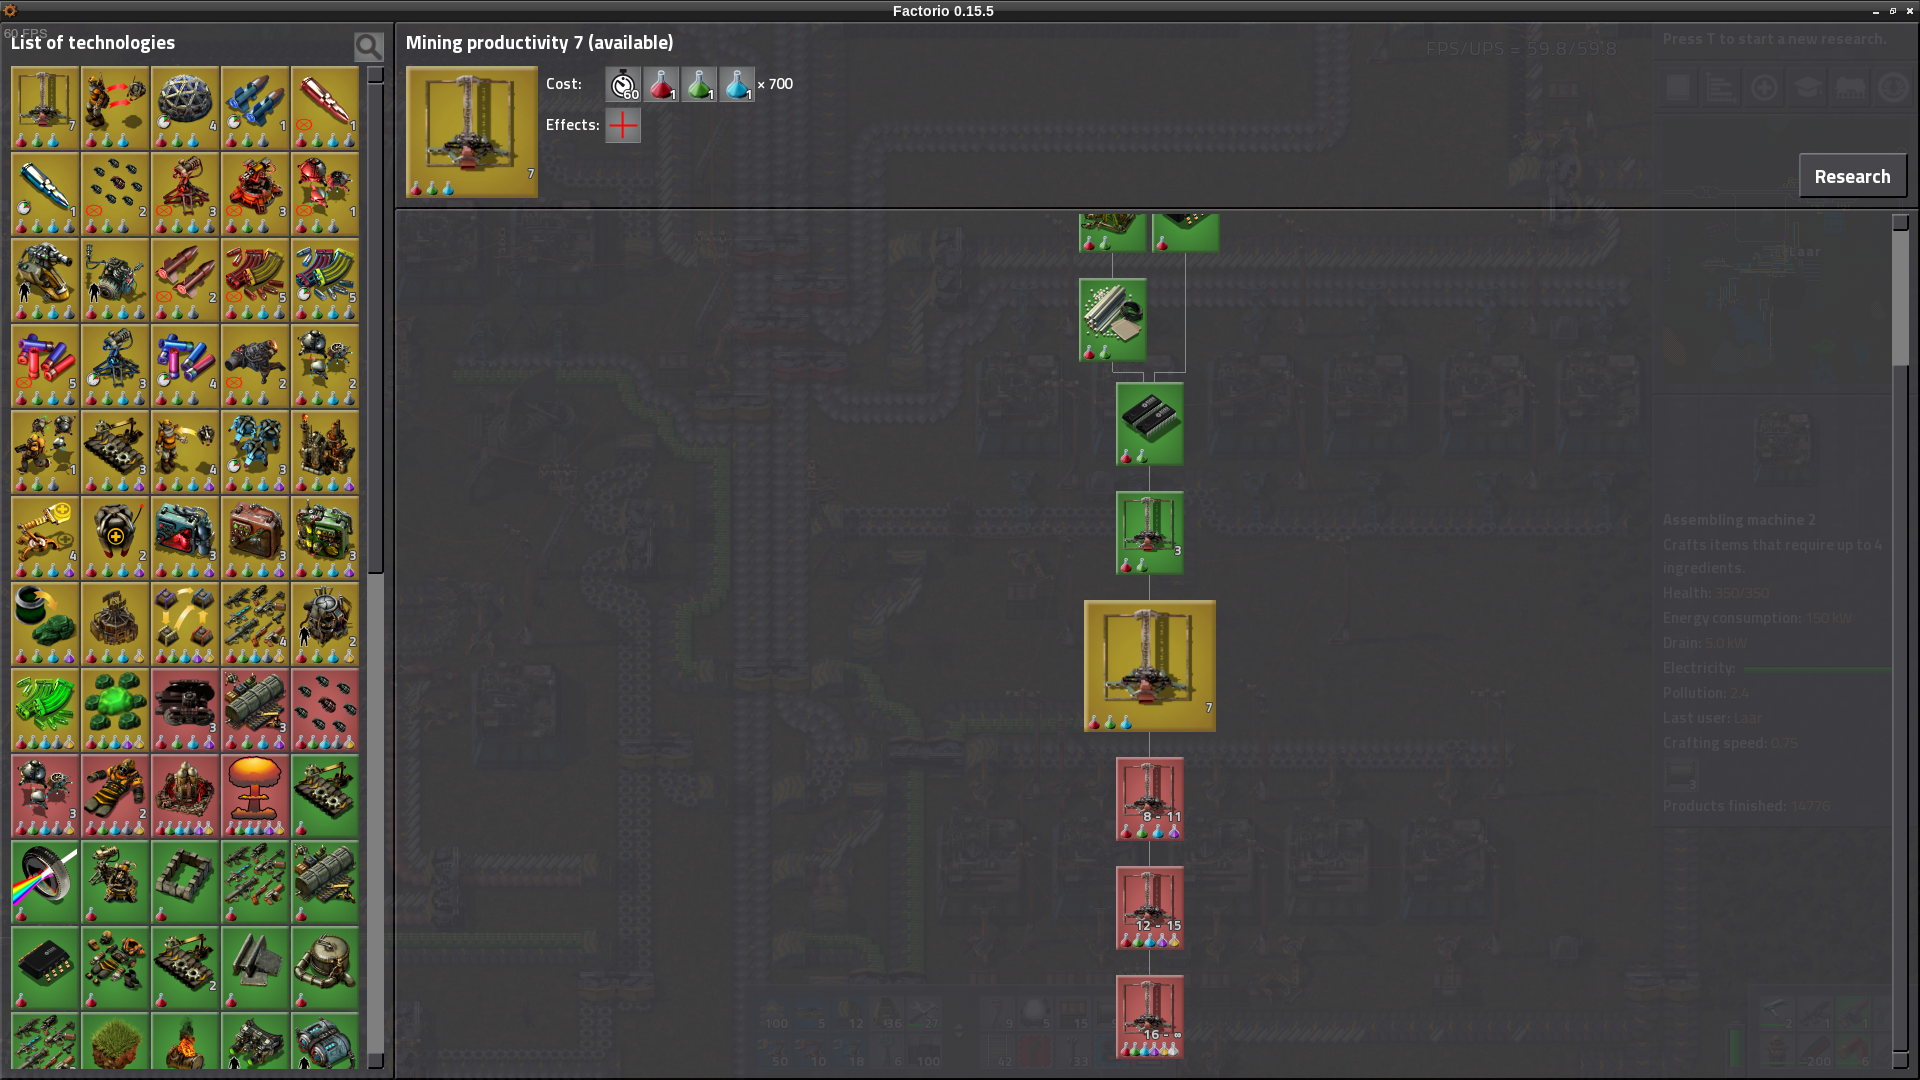Select blue Bullet shooting speed 1 technology
This screenshot has height=1080, width=1920.
coord(45,194)
